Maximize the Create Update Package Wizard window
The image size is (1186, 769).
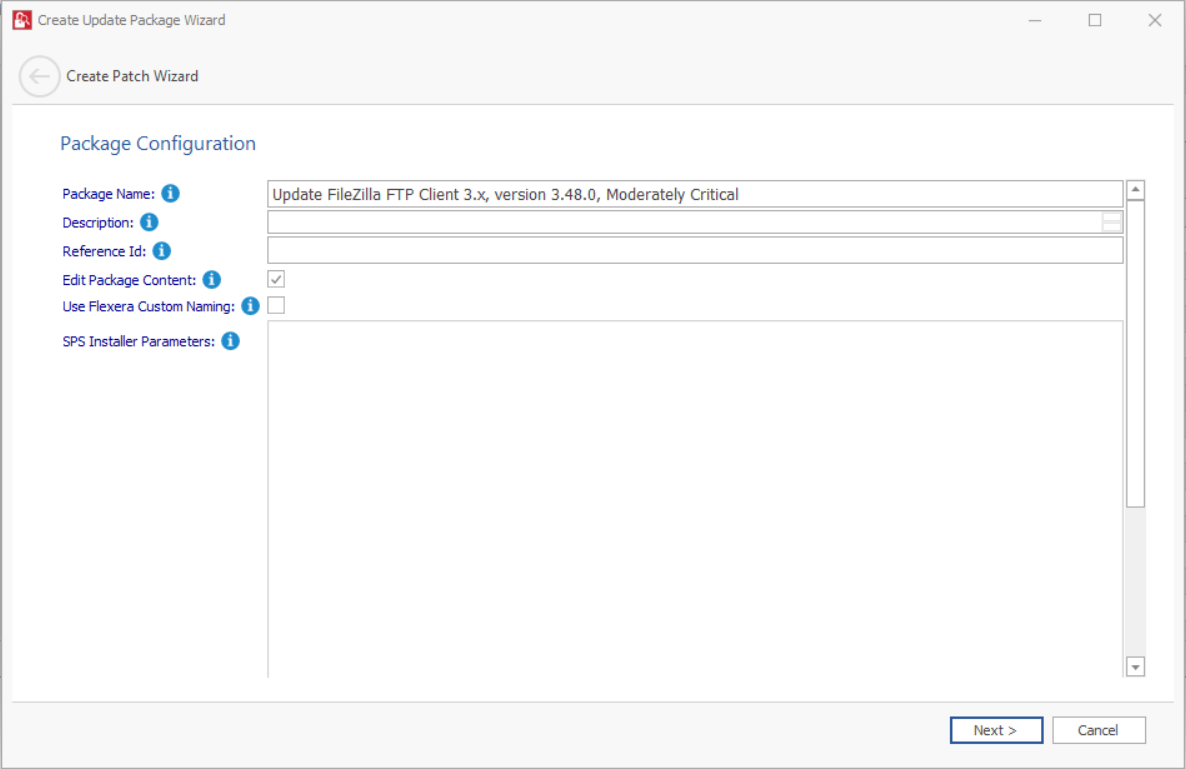pyautogui.click(x=1095, y=20)
